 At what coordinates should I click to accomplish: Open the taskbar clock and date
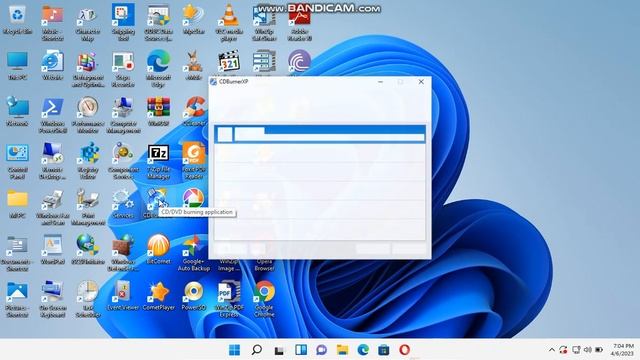[623, 350]
